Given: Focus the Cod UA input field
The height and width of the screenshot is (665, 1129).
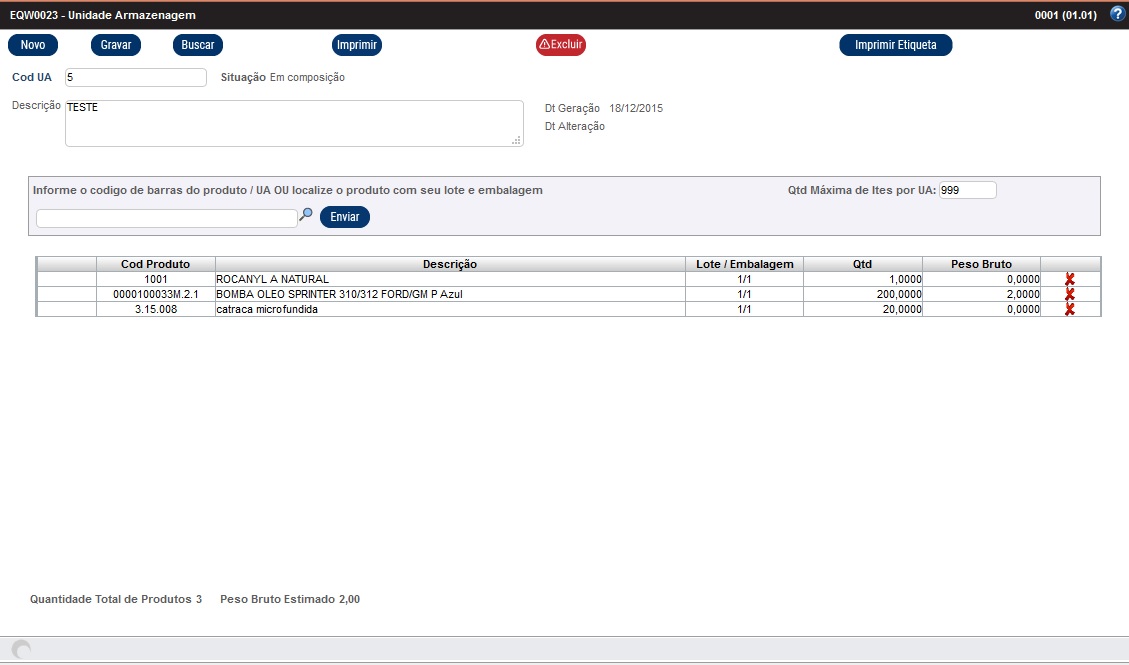Looking at the screenshot, I should point(135,78).
